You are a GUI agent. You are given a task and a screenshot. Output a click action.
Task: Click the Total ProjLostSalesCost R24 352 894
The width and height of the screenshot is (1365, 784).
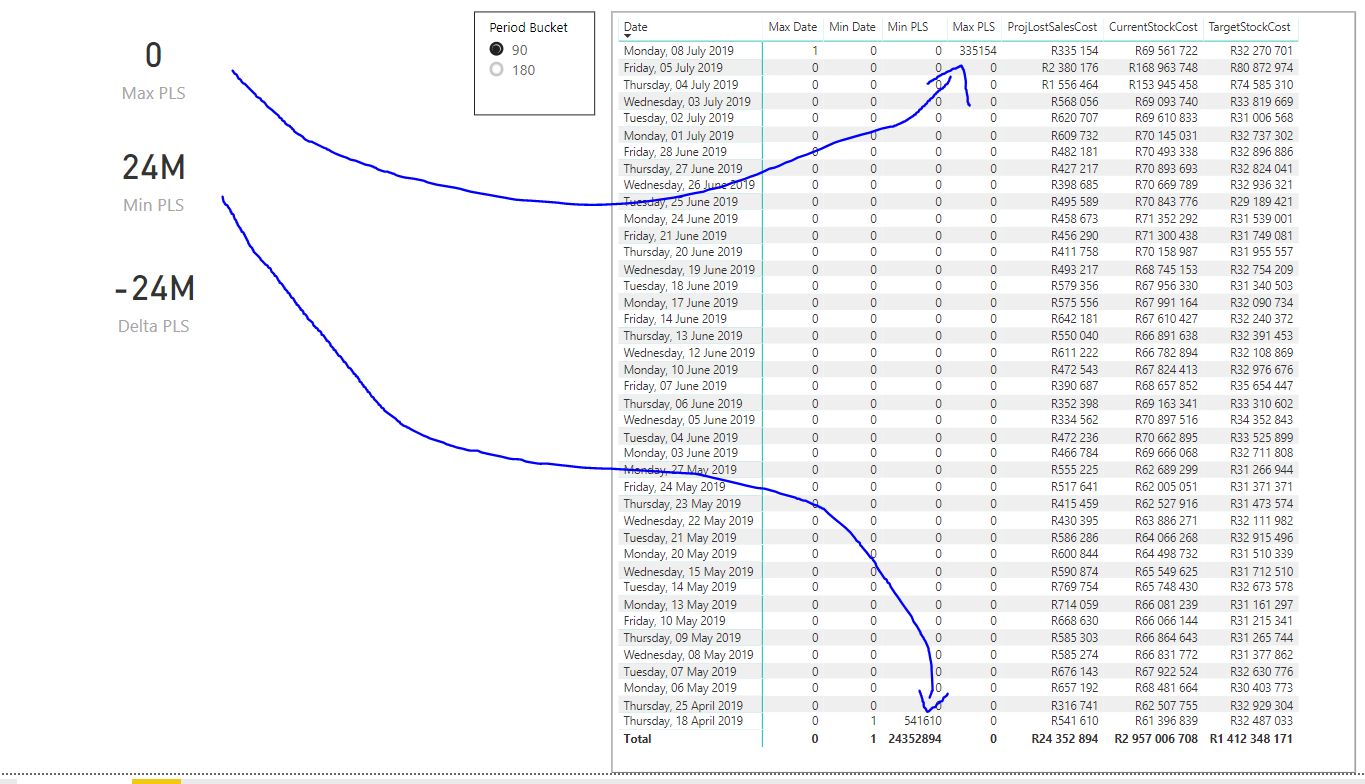tap(1064, 739)
